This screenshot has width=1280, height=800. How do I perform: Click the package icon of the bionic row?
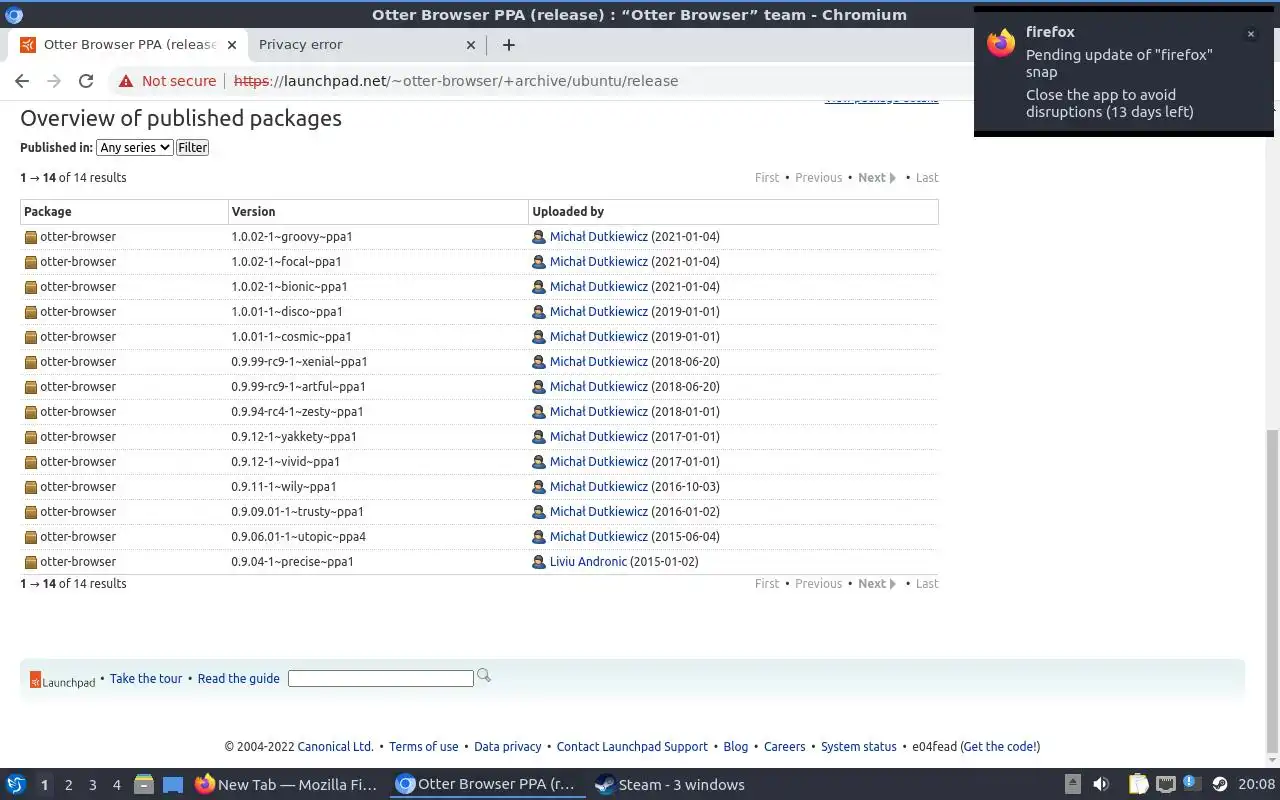point(31,287)
